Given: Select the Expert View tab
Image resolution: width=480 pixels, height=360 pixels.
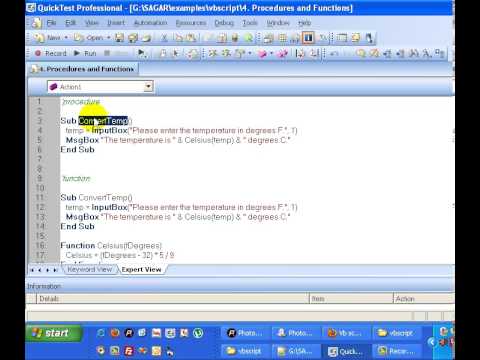Looking at the screenshot, I should click(x=141, y=269).
